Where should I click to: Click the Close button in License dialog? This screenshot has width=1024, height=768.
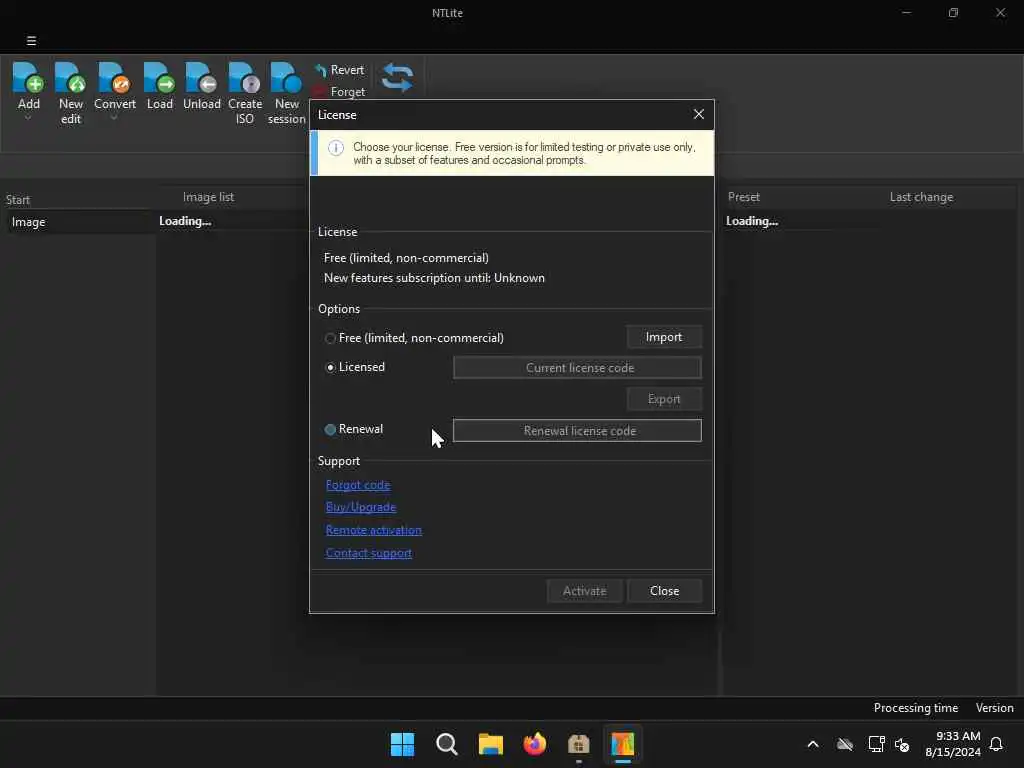[x=664, y=591]
